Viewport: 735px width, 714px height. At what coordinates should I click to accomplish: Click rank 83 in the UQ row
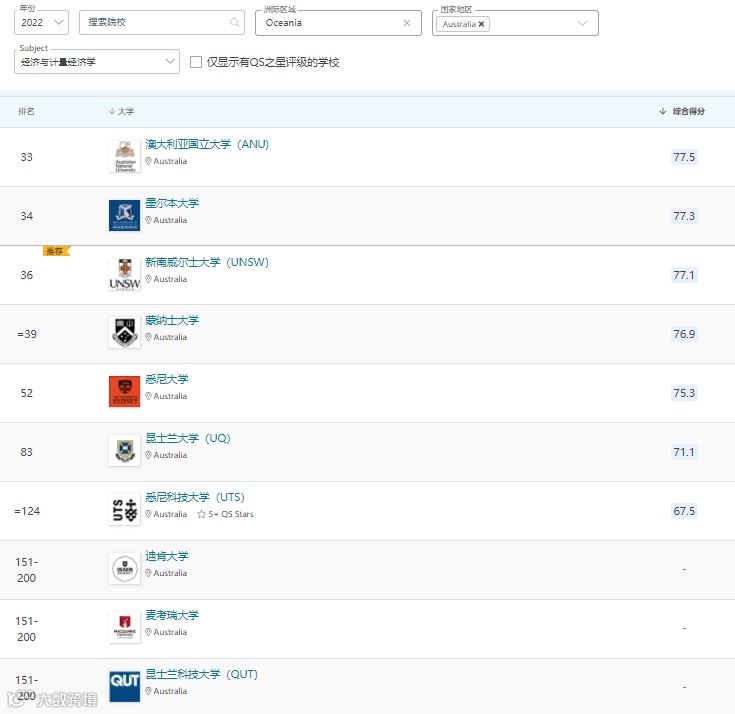pyautogui.click(x=26, y=452)
